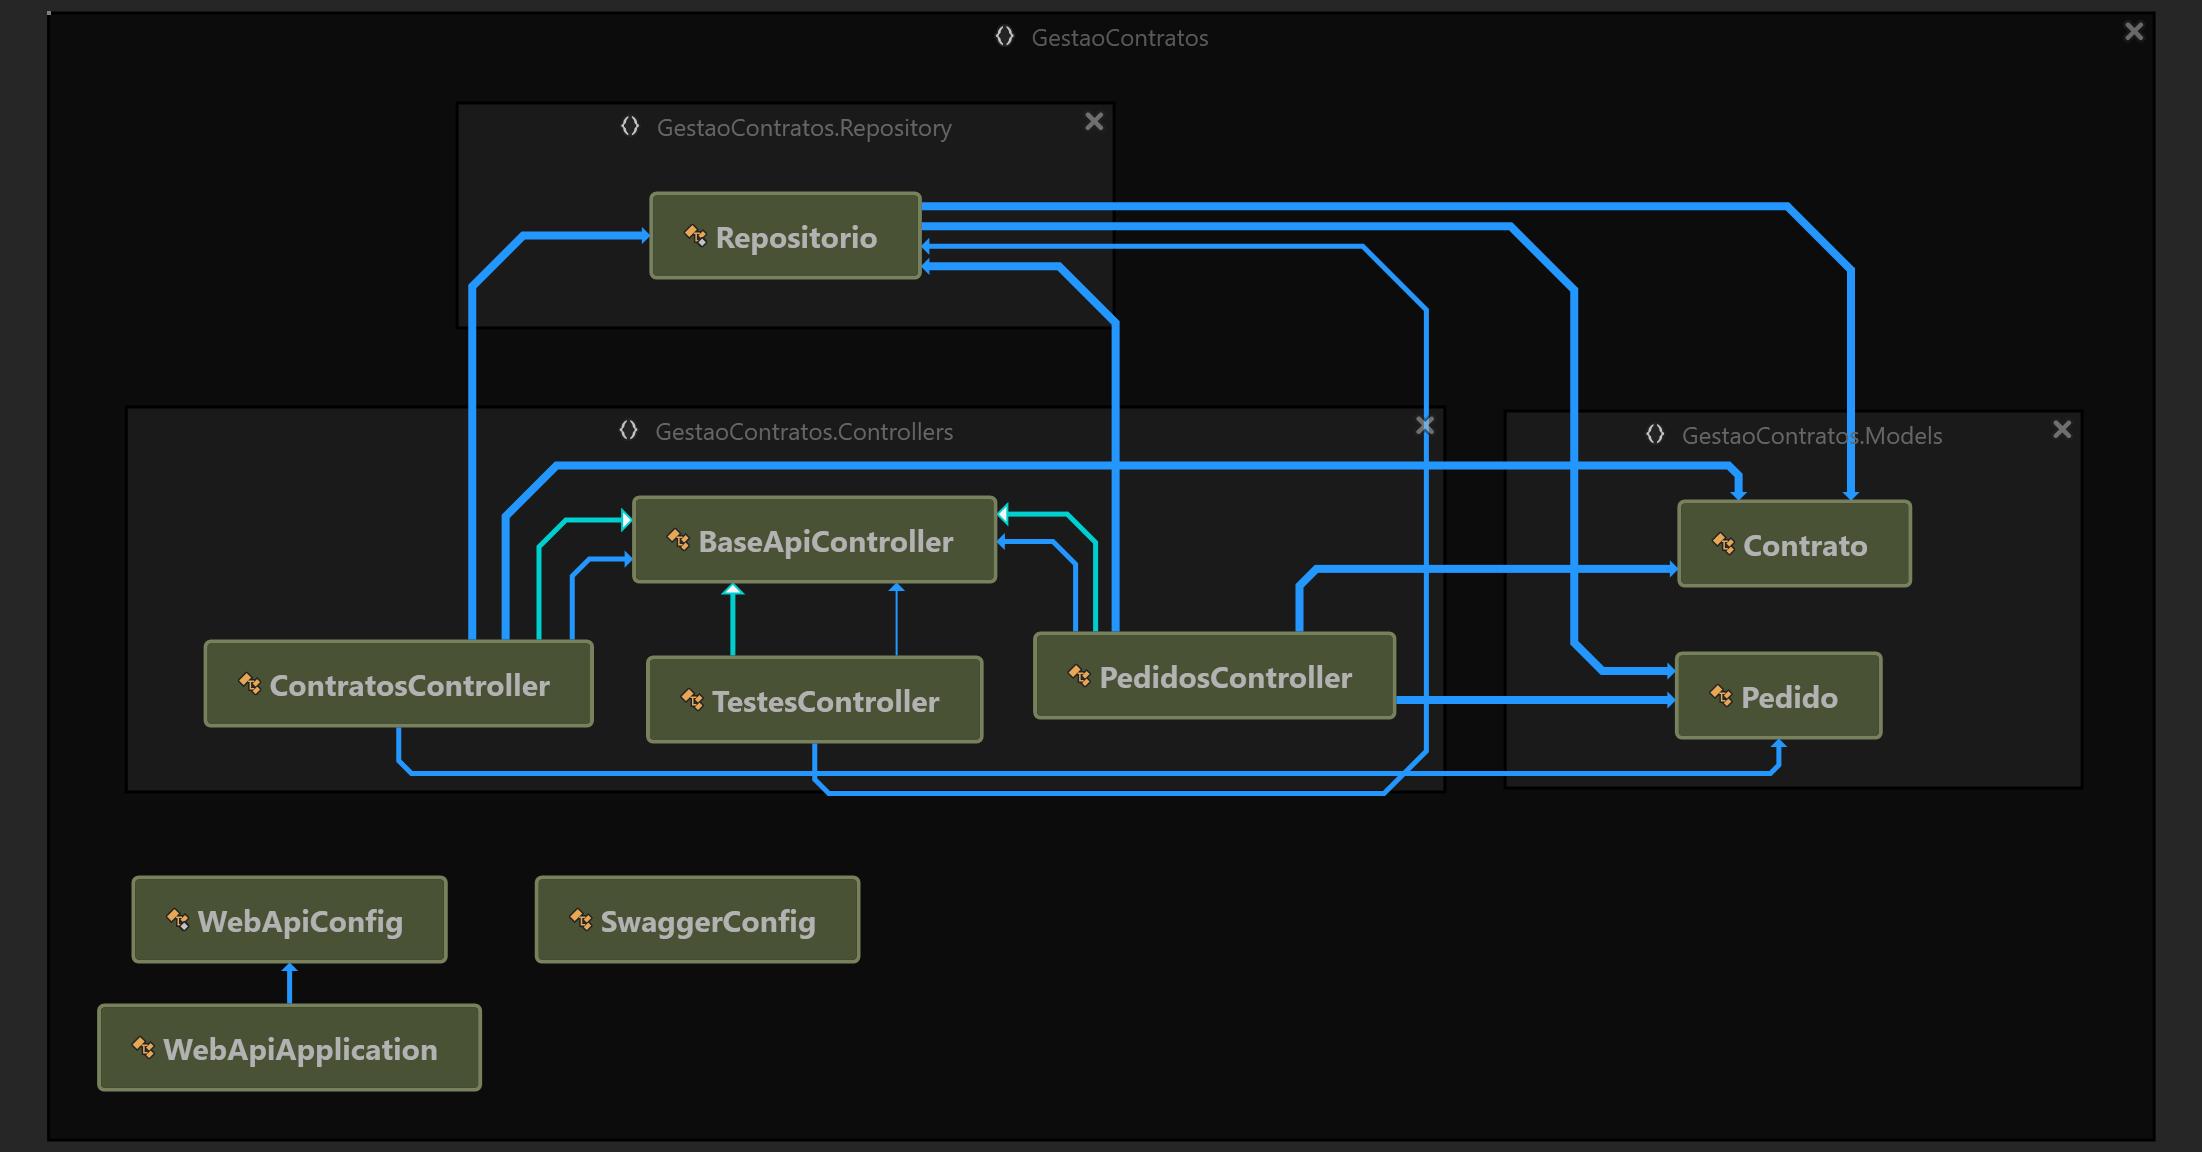Click the class icon on the Contrato node
2202x1152 pixels.
(1723, 544)
